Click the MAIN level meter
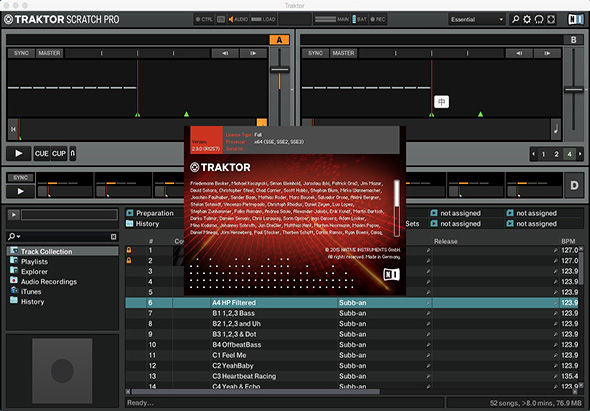590x411 pixels. tap(331, 19)
